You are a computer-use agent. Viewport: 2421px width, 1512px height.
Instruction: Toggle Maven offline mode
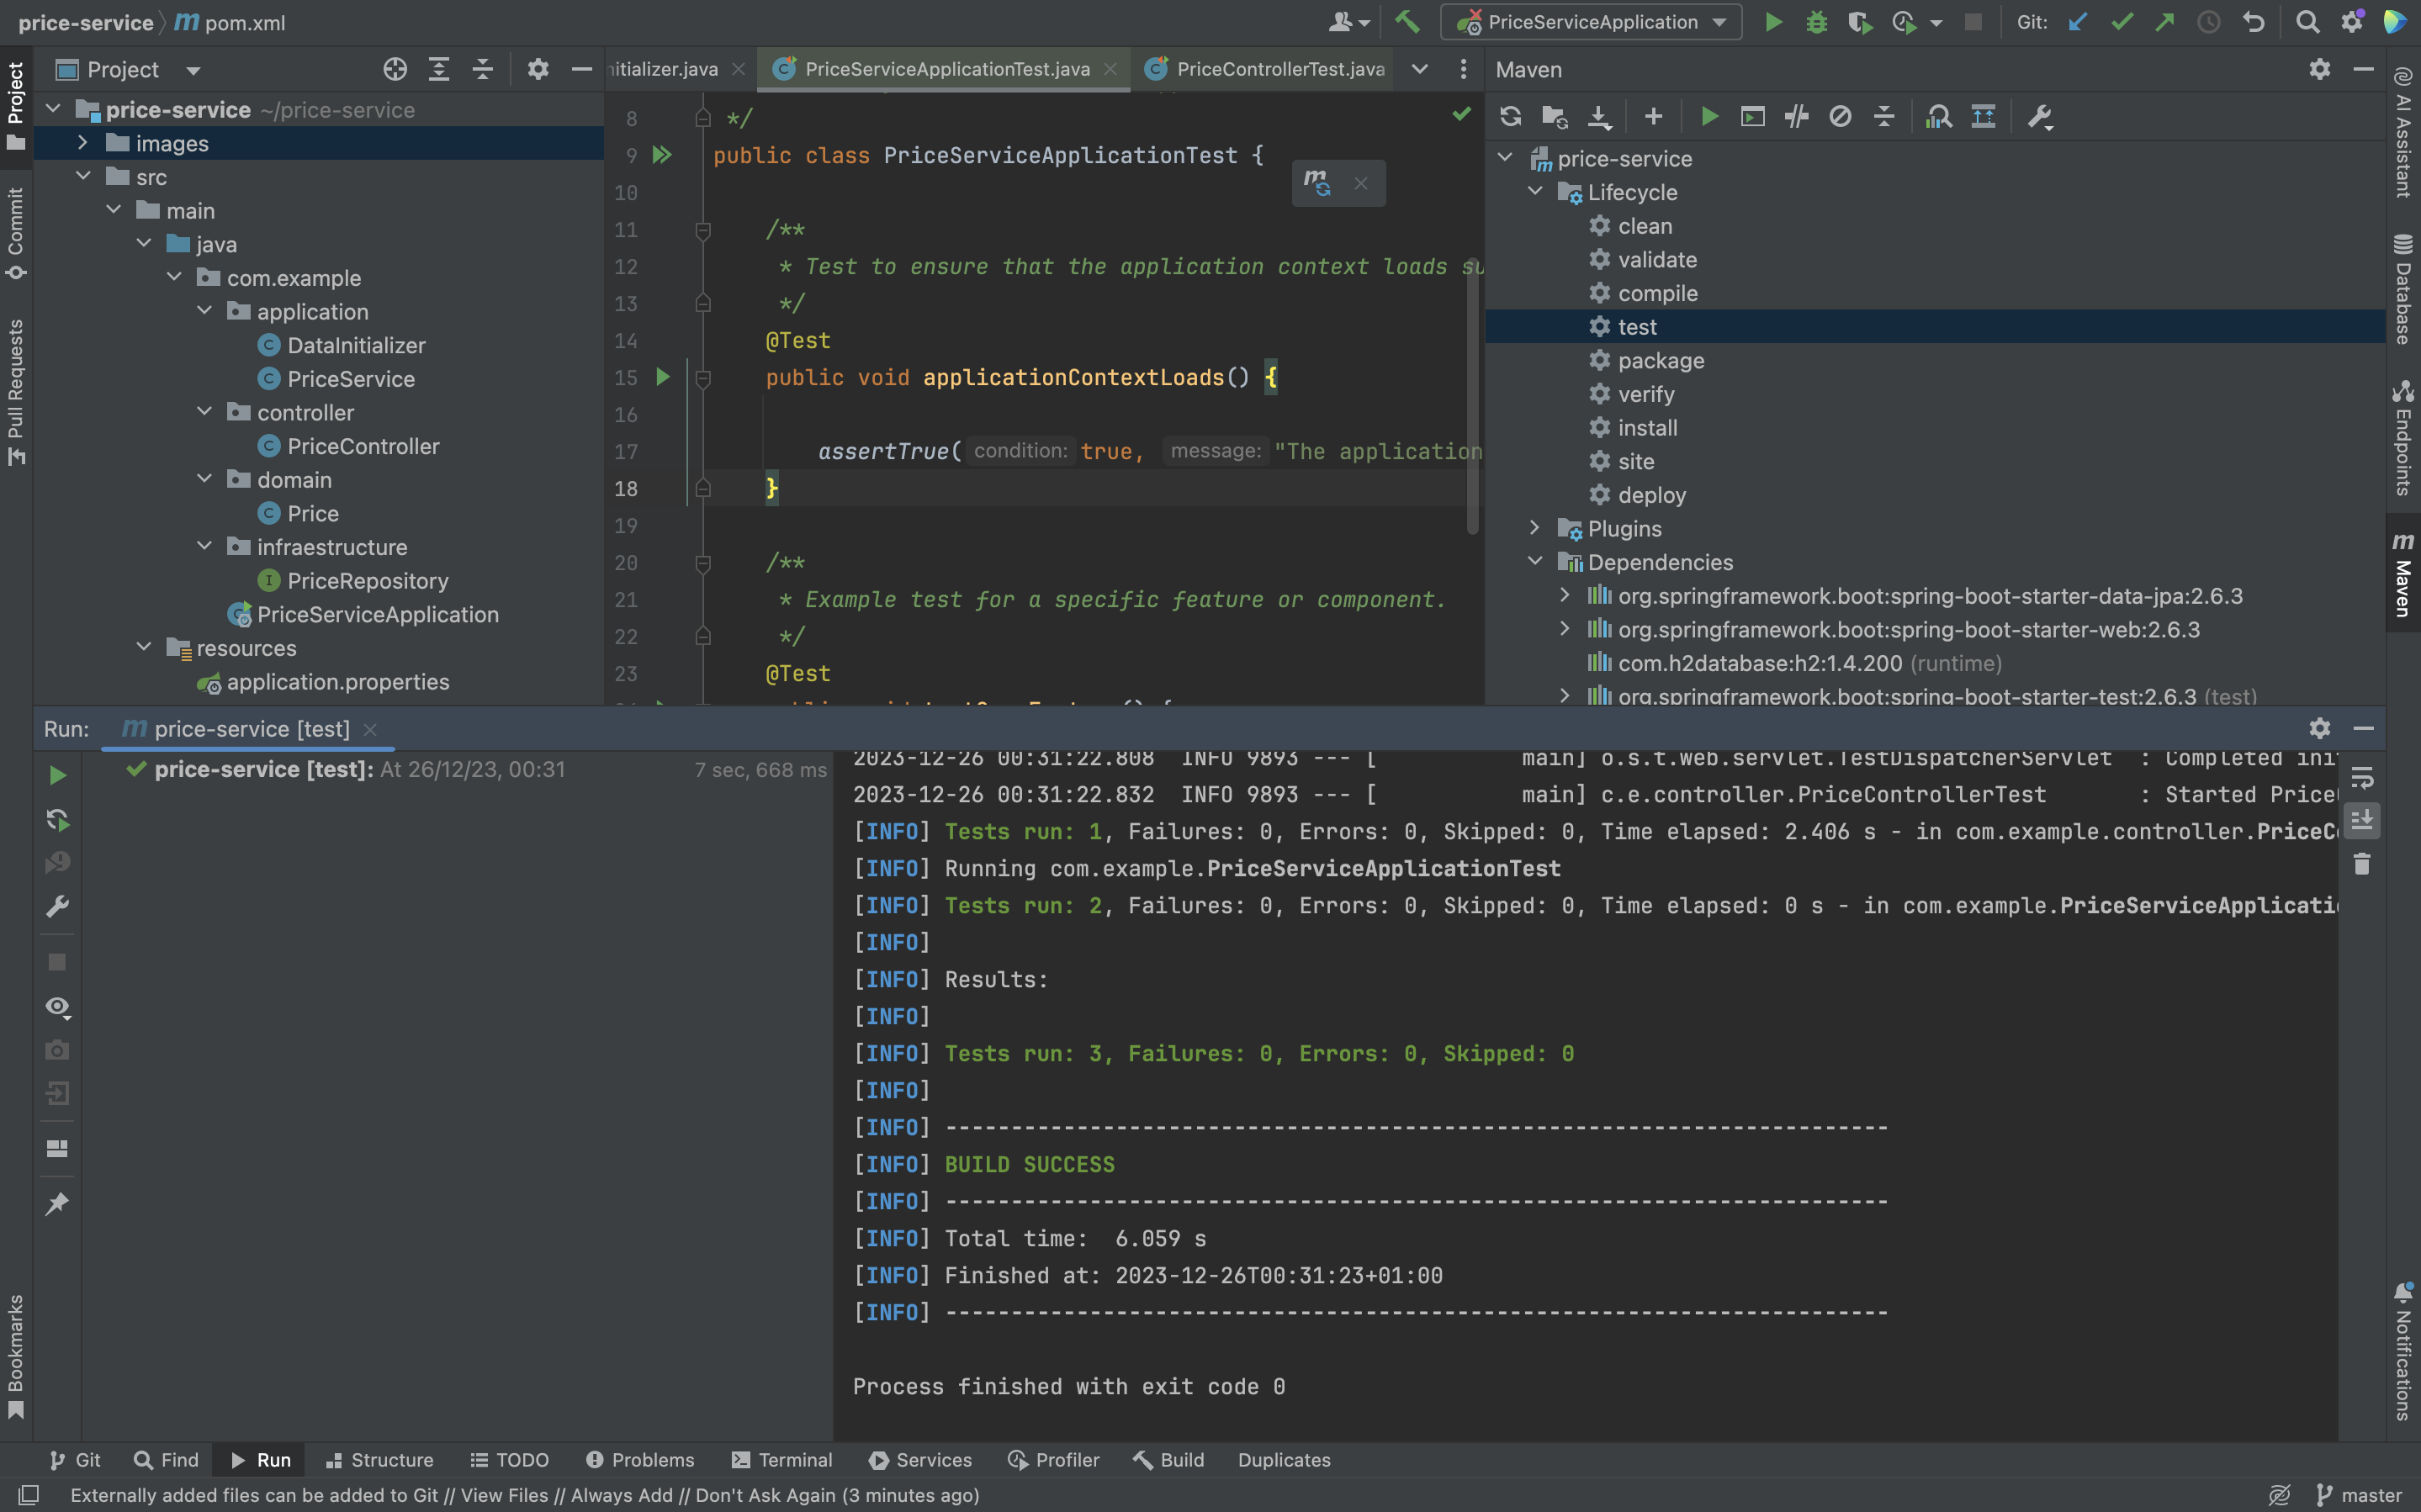[1796, 117]
